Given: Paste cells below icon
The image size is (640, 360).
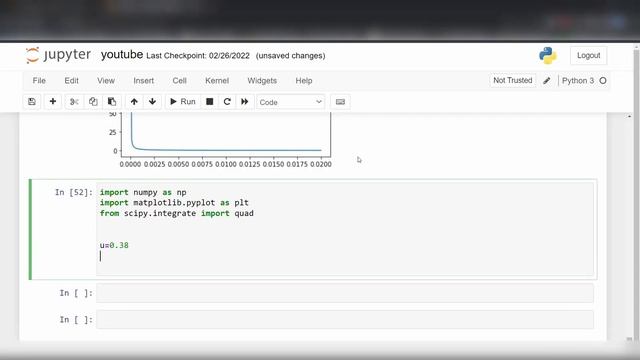Looking at the screenshot, I should coord(112,102).
